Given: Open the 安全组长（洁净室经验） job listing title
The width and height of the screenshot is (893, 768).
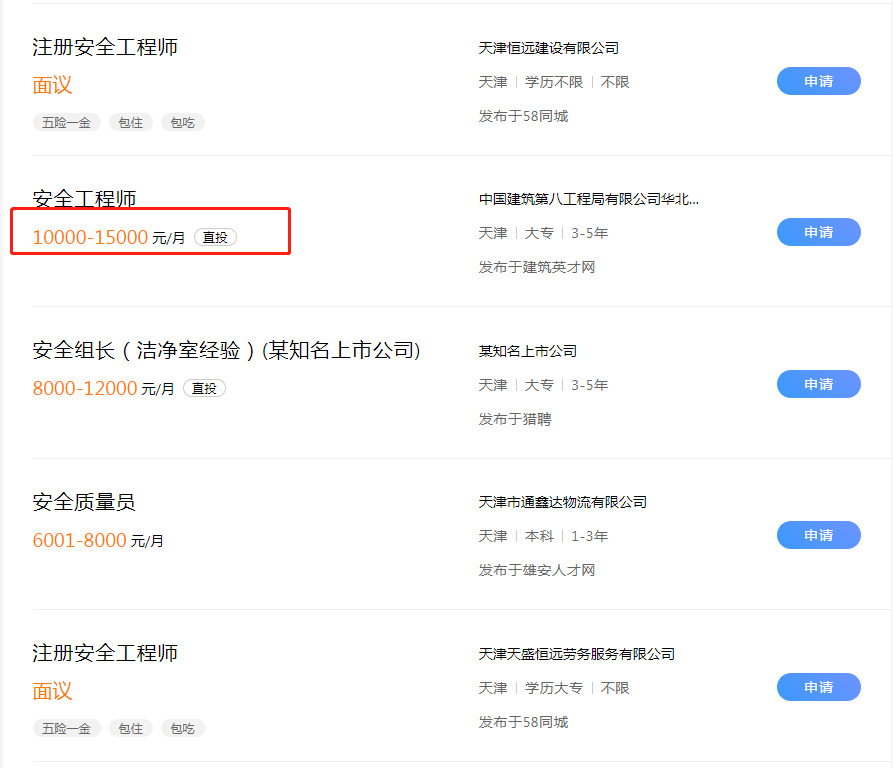Looking at the screenshot, I should 226,350.
